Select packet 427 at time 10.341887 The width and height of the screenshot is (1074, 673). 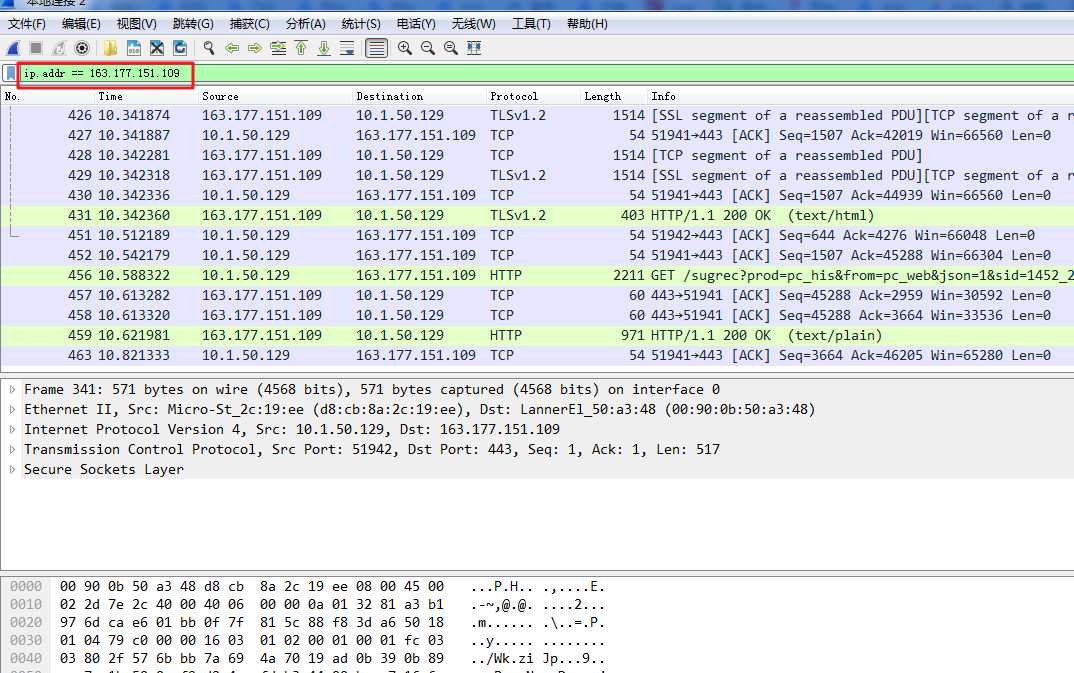(537, 136)
